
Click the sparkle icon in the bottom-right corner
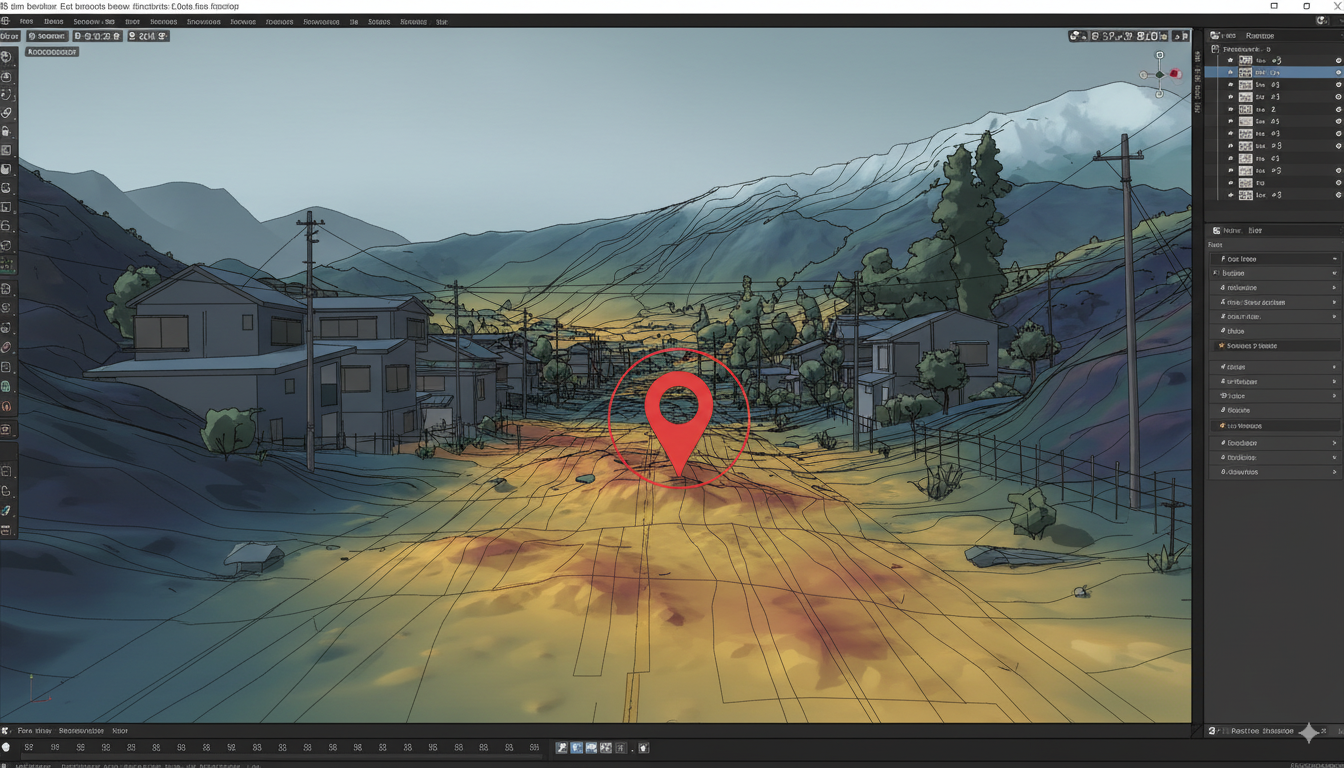[x=1309, y=733]
